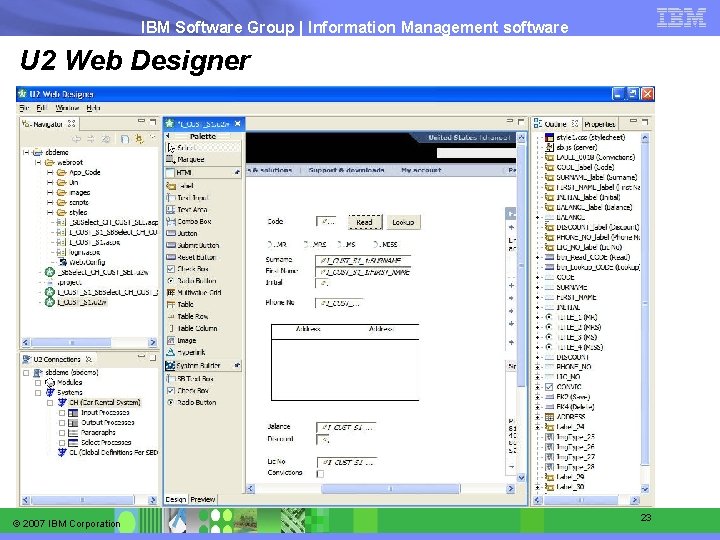720x540 pixels.
Task: Switch to the Properties tab
Action: click(x=600, y=124)
